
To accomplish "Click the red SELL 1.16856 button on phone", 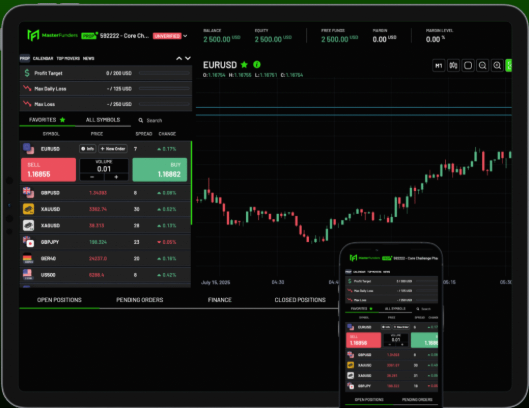I will pos(363,340).
